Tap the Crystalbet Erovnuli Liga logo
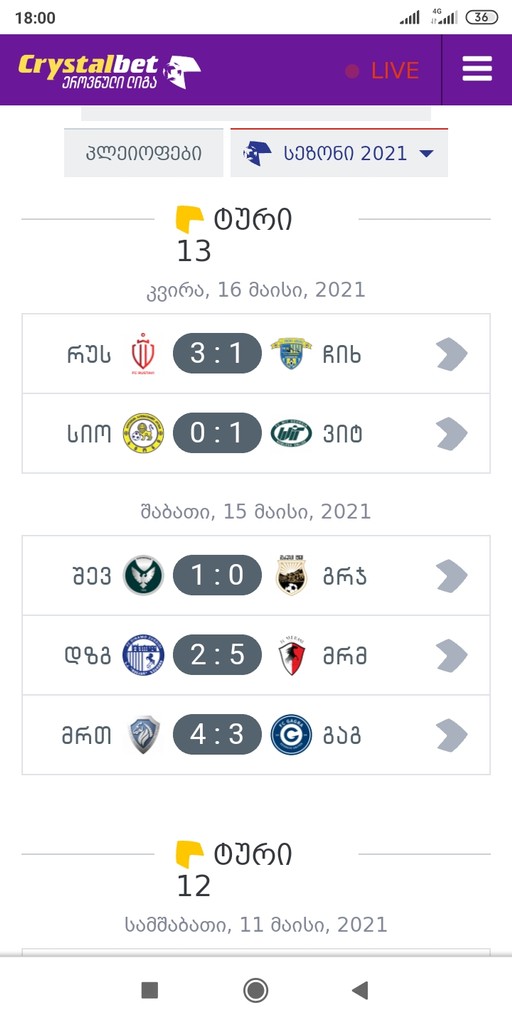 pos(109,71)
